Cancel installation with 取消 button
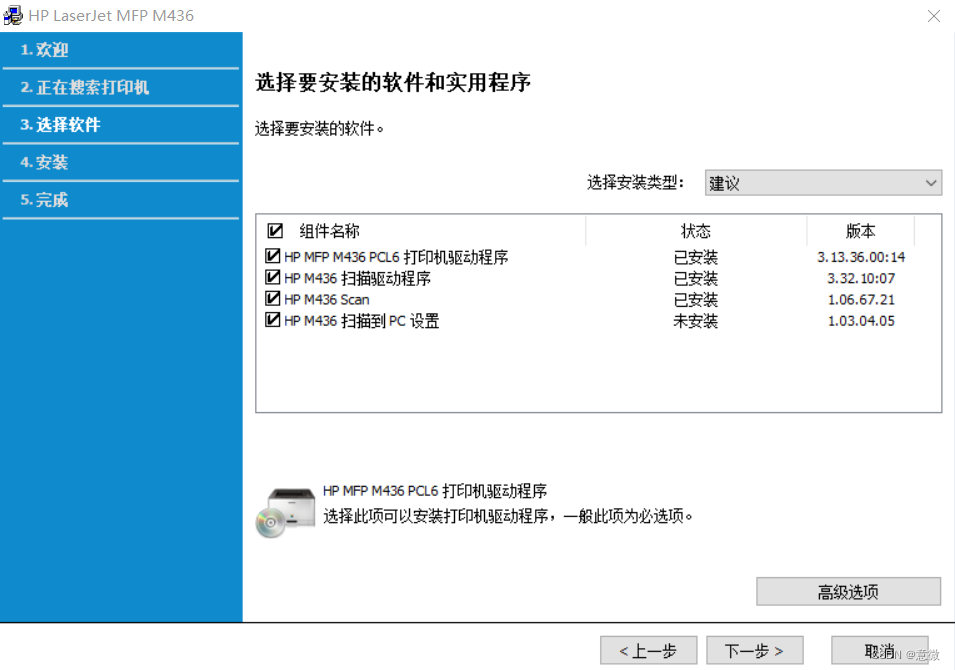The height and width of the screenshot is (670, 955). (879, 651)
